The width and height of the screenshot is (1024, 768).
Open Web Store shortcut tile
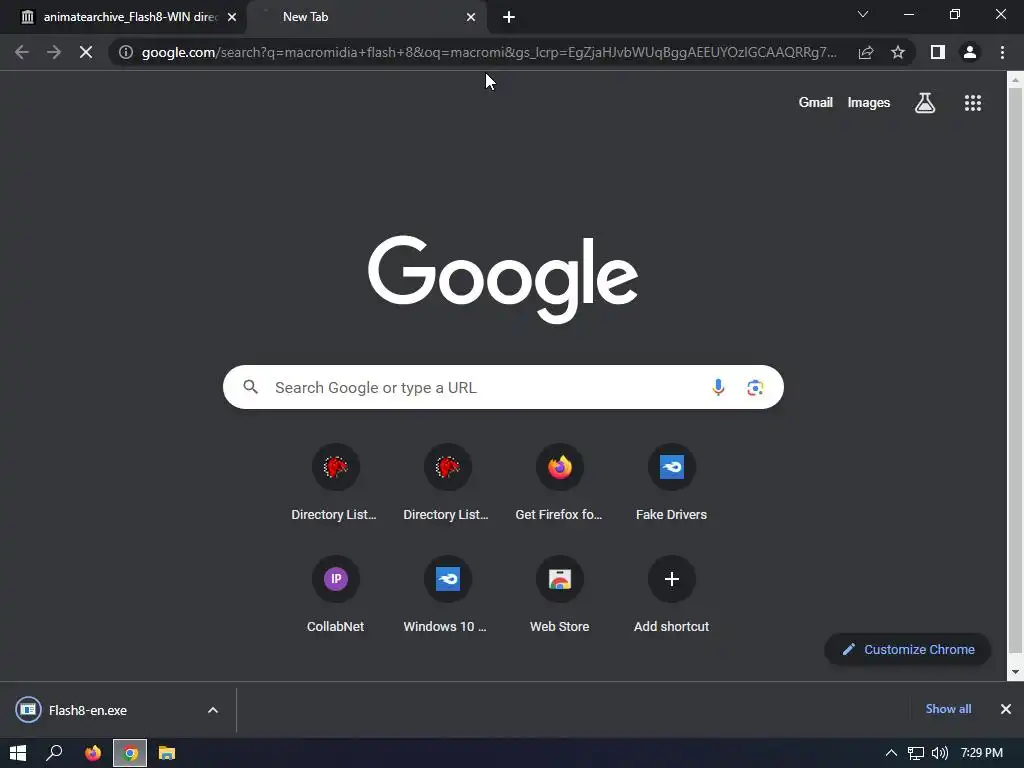pos(560,595)
